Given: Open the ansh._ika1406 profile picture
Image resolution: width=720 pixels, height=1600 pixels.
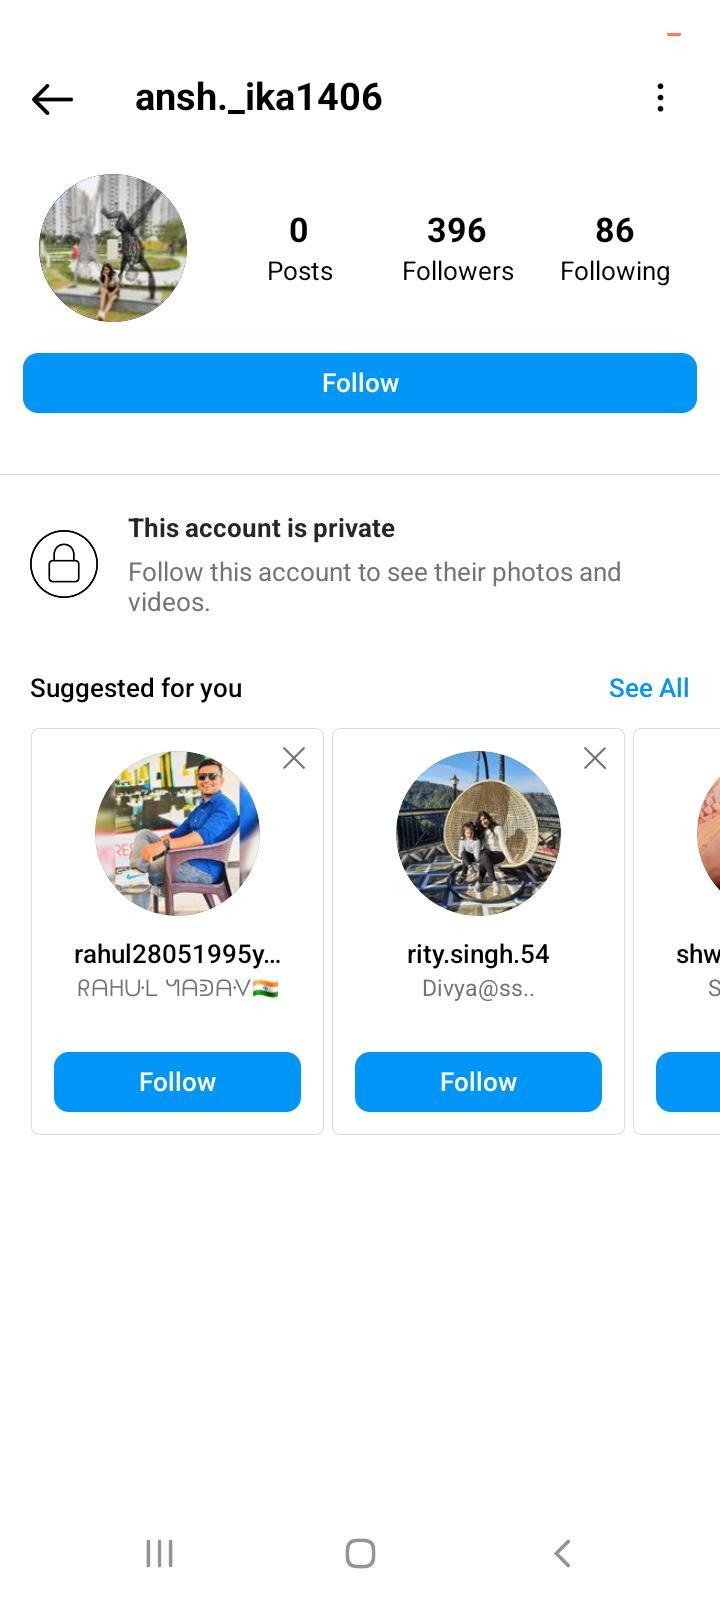Looking at the screenshot, I should (x=113, y=248).
